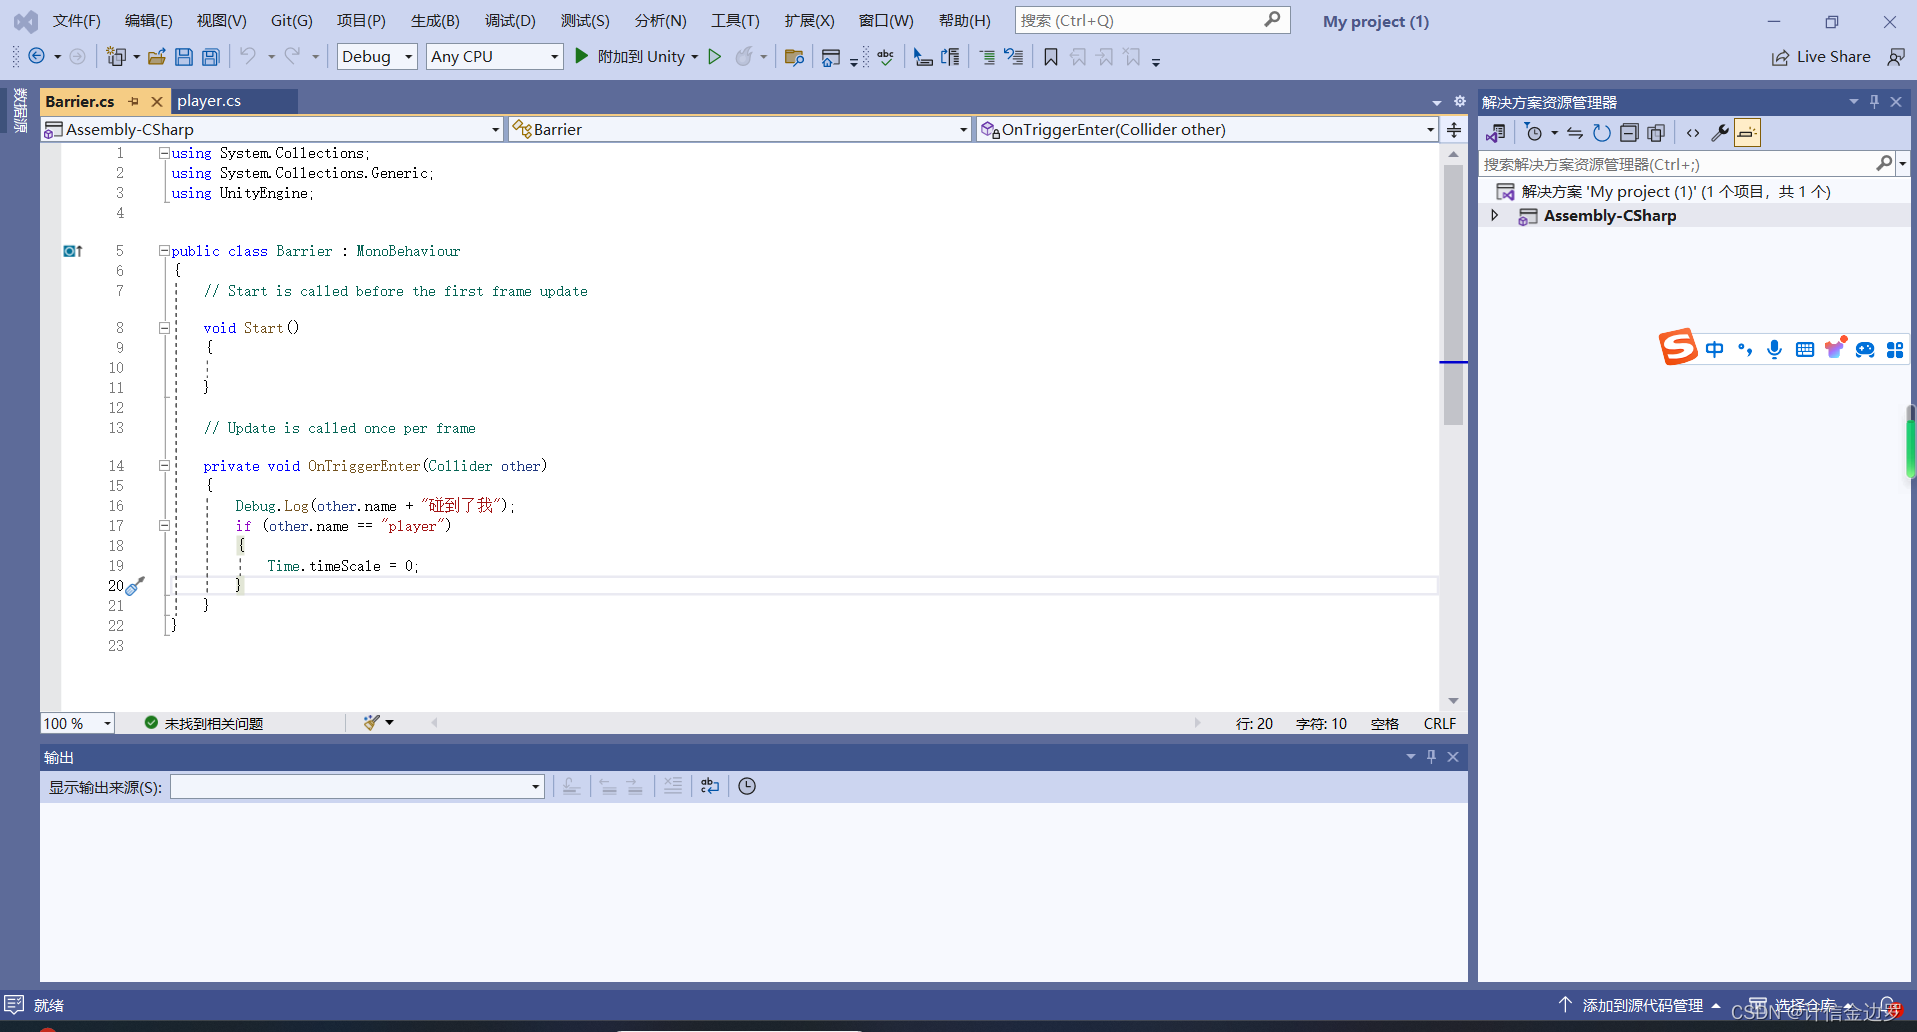
Task: Click the pending changes filter clock icon
Action: coord(1533,133)
